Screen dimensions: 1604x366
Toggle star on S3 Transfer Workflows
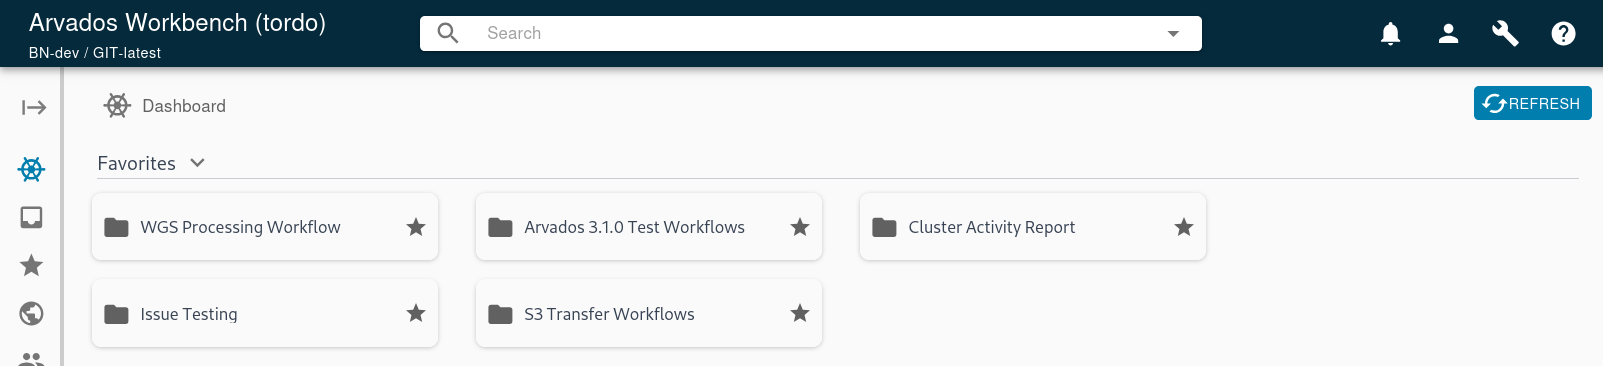(x=800, y=313)
